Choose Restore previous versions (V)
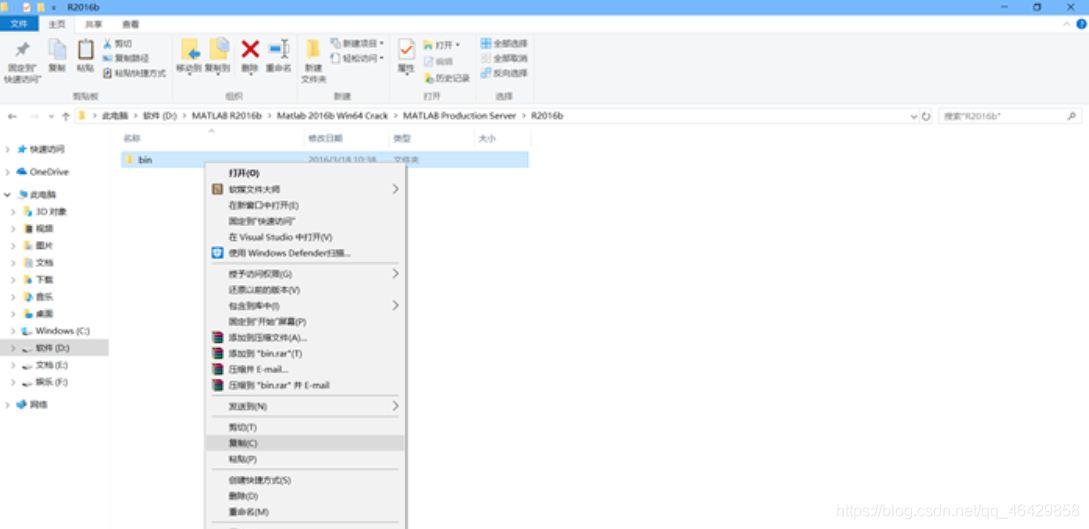 coord(306,290)
